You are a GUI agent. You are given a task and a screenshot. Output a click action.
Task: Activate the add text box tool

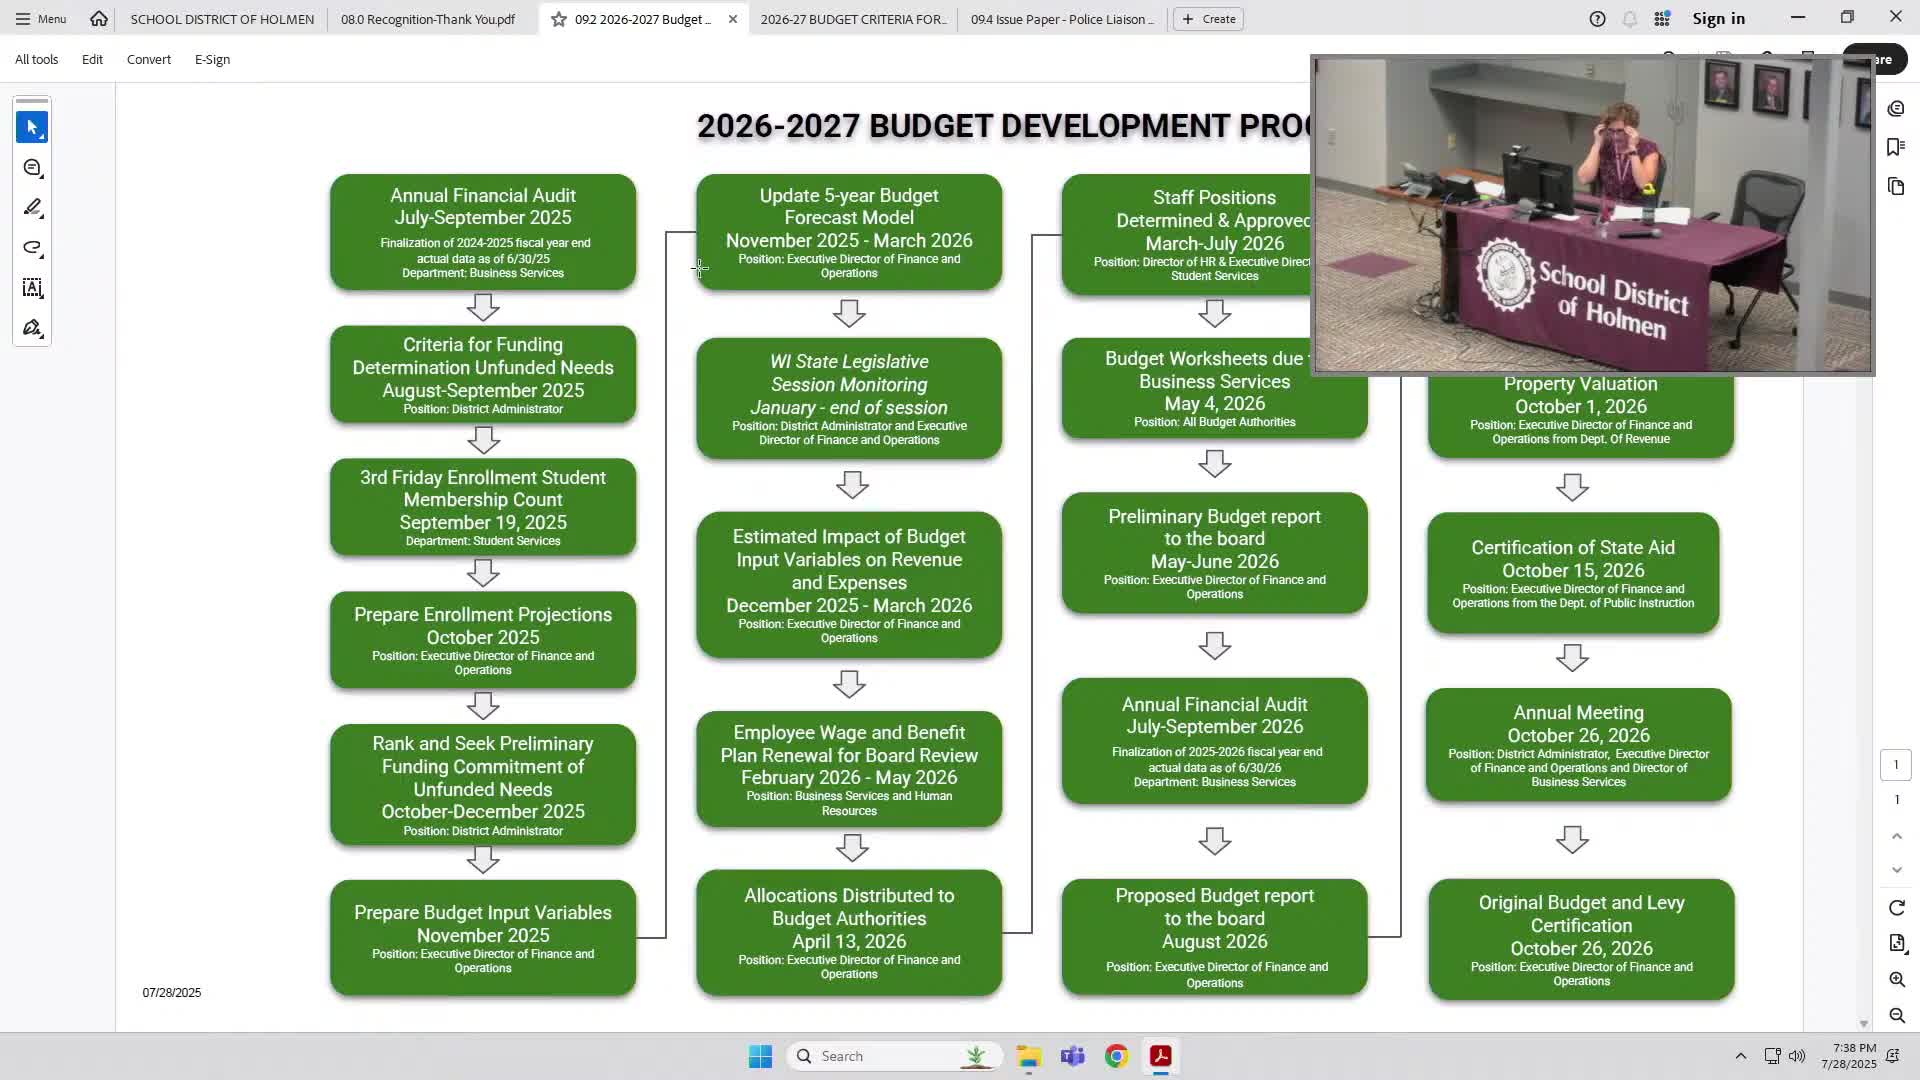coord(32,288)
